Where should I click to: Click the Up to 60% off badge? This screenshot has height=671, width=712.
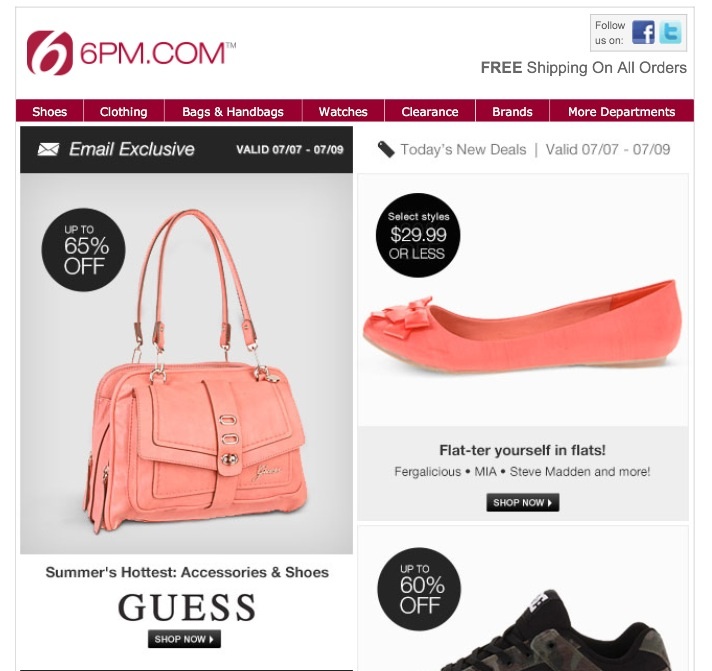click(x=419, y=589)
